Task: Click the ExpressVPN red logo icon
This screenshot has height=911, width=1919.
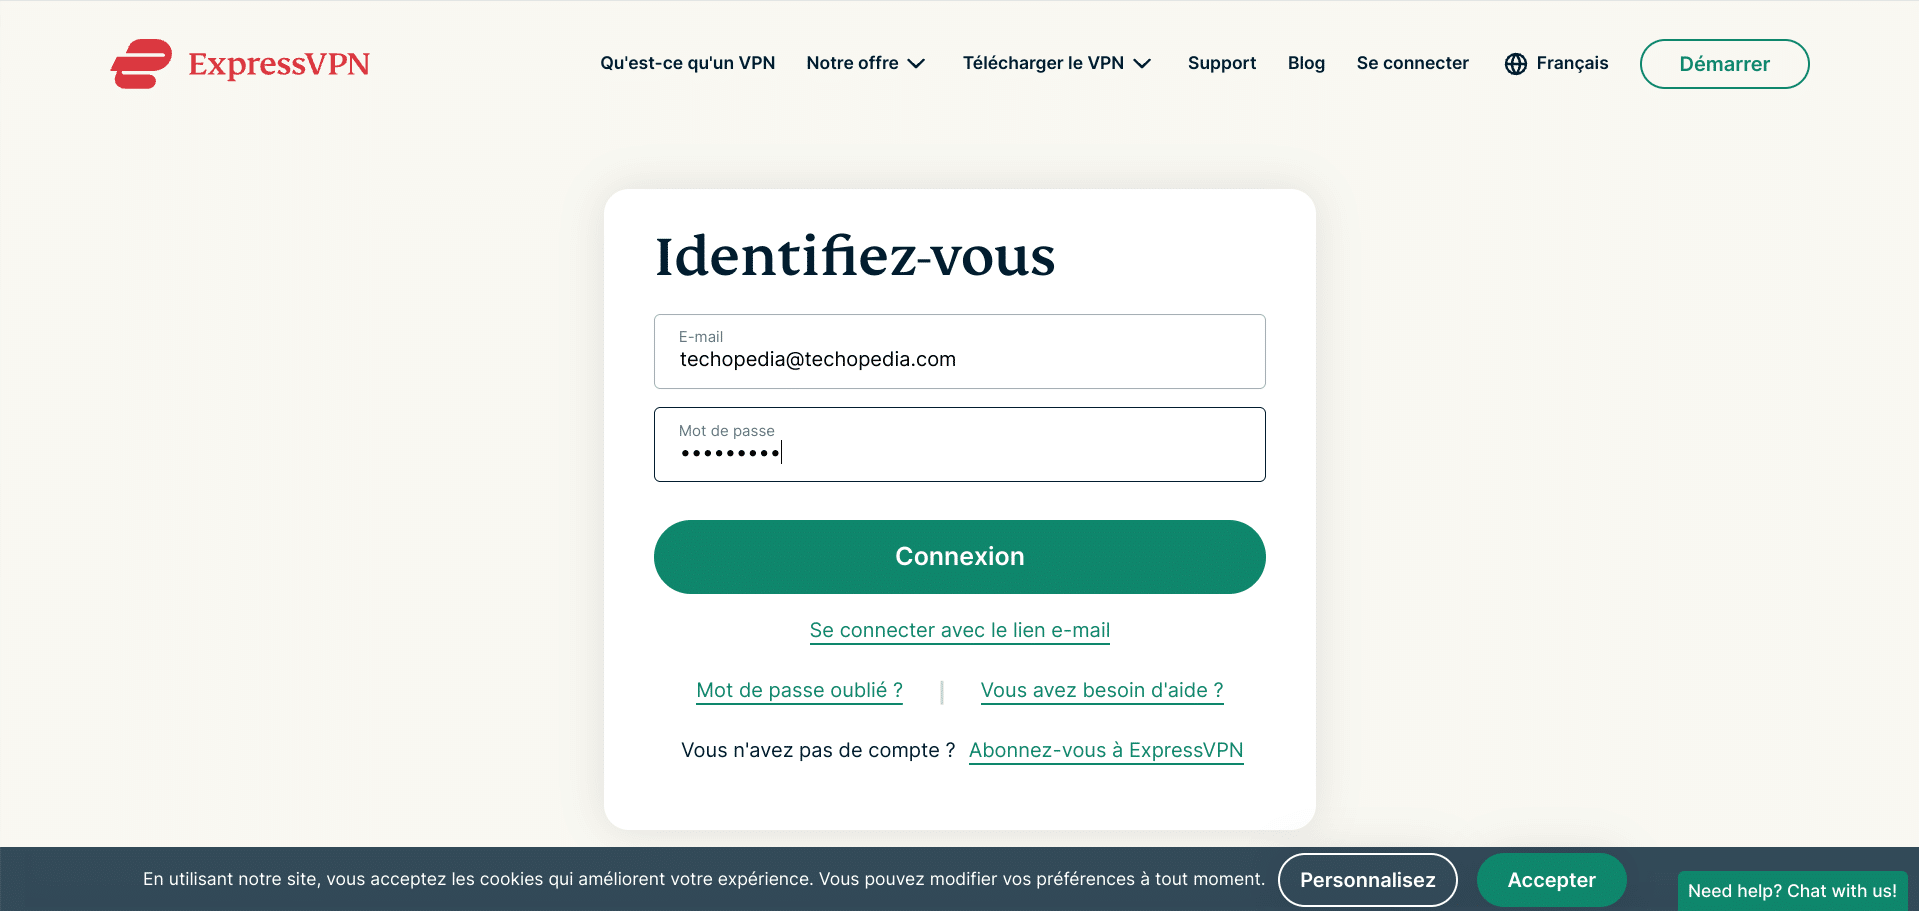Action: [141, 64]
